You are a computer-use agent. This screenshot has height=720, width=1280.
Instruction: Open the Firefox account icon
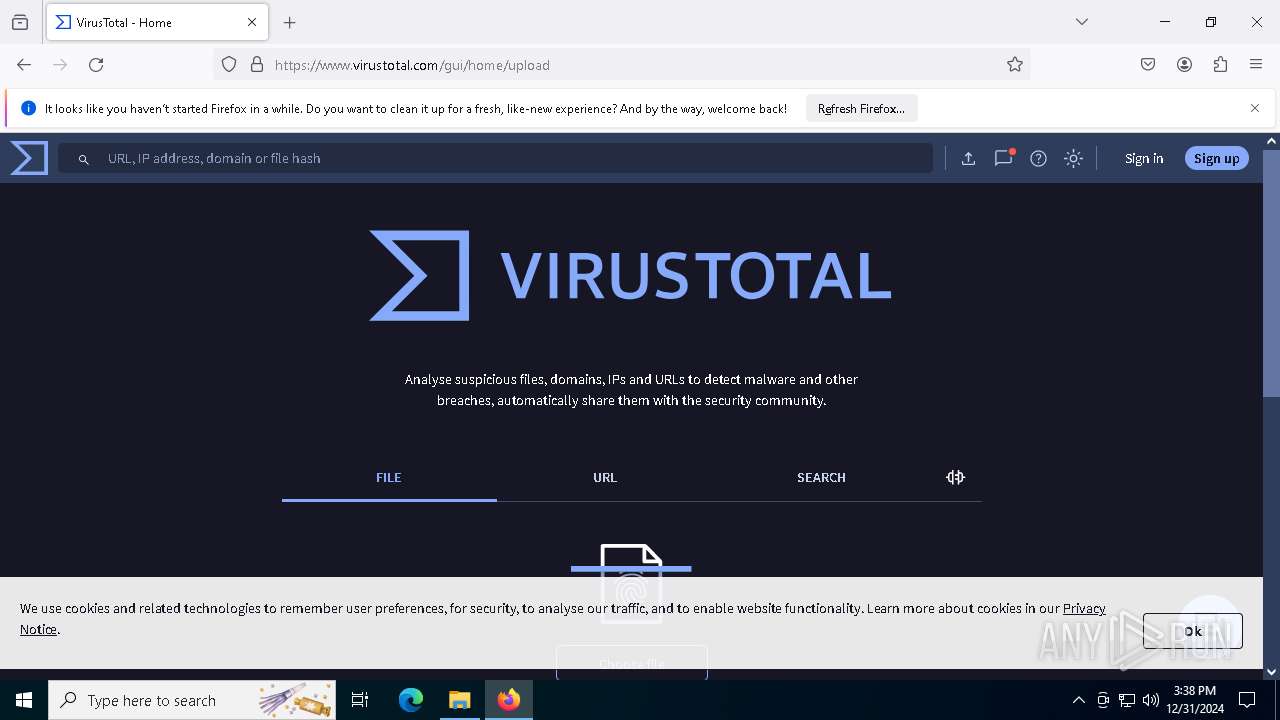(x=1184, y=65)
